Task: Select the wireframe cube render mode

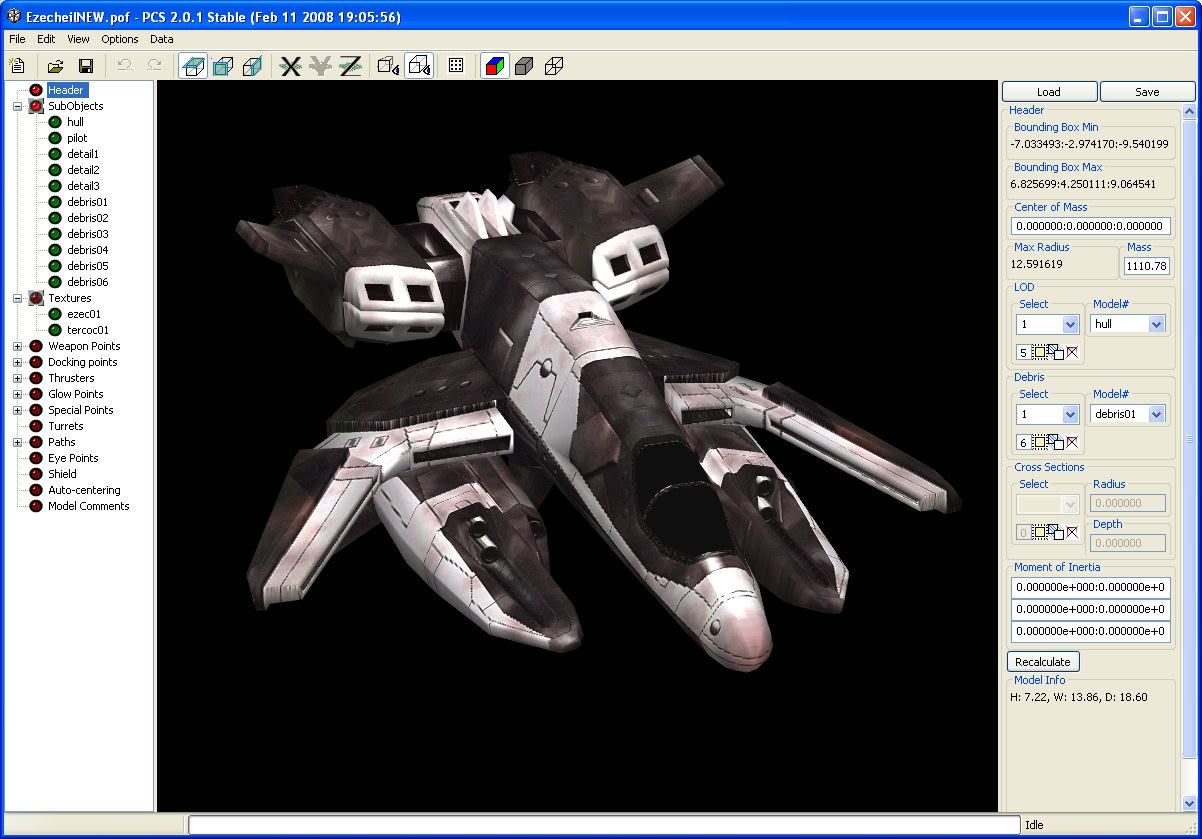Action: [x=554, y=66]
